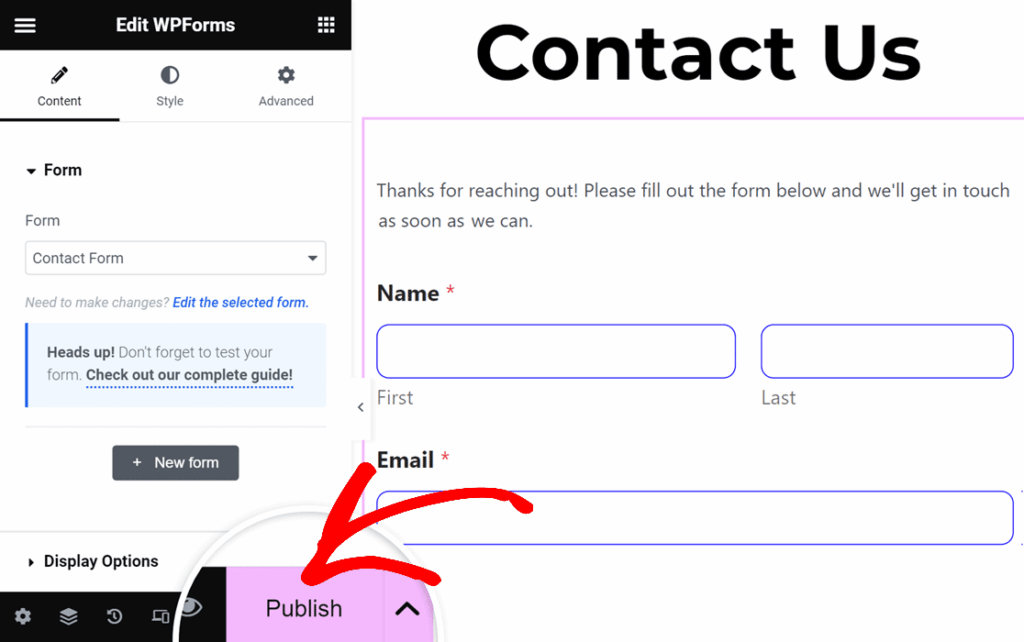Click the Content pencil icon
The width and height of the screenshot is (1024, 642).
tap(59, 73)
